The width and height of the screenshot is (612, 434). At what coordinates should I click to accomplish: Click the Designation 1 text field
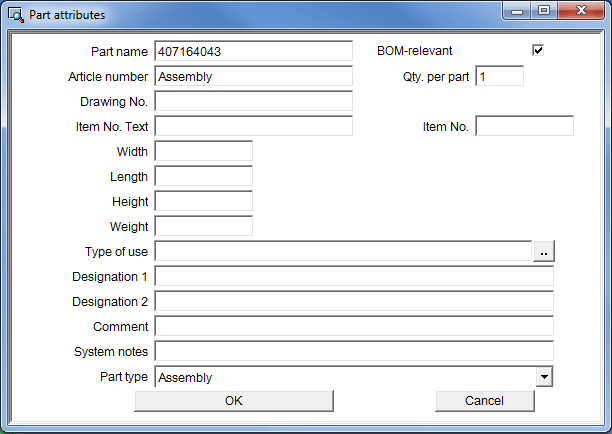(353, 276)
